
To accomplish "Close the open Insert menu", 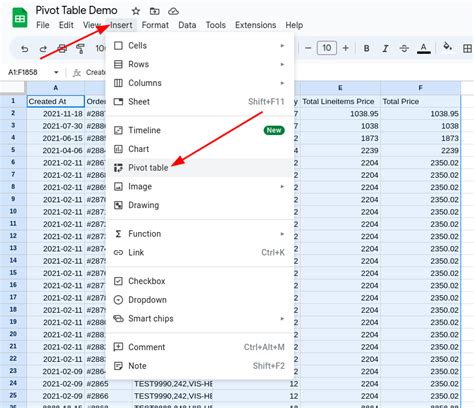I will [x=121, y=25].
